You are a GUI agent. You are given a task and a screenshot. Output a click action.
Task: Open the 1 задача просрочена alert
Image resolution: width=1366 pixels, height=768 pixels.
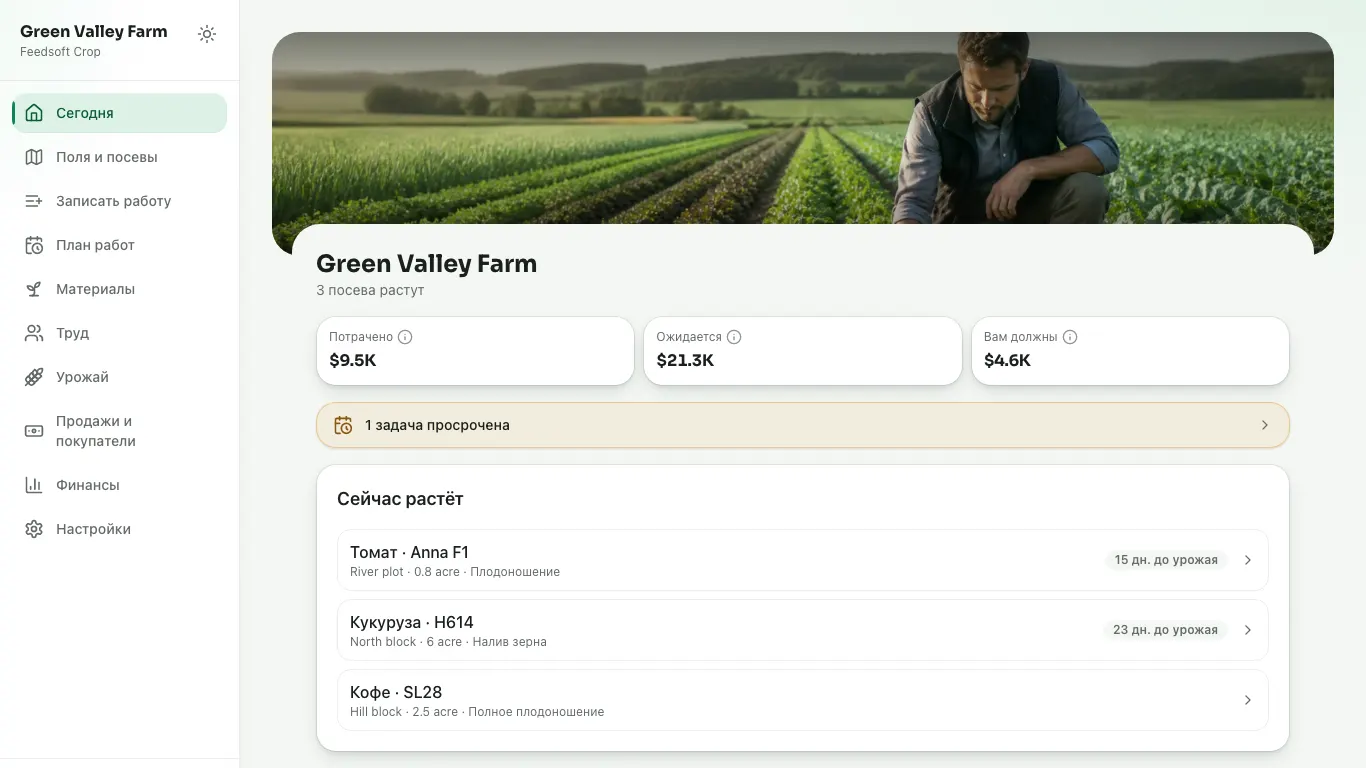(803, 425)
